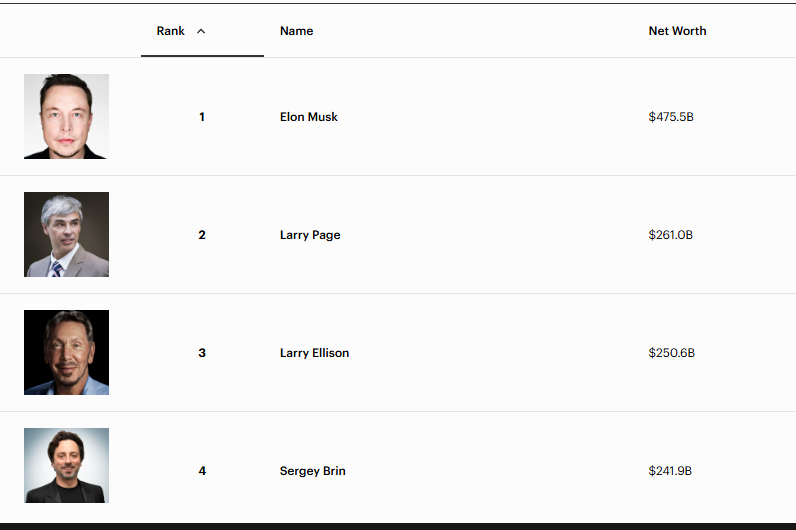The width and height of the screenshot is (796, 530).
Task: Click the $261.0B net worth value
Action: (x=671, y=235)
